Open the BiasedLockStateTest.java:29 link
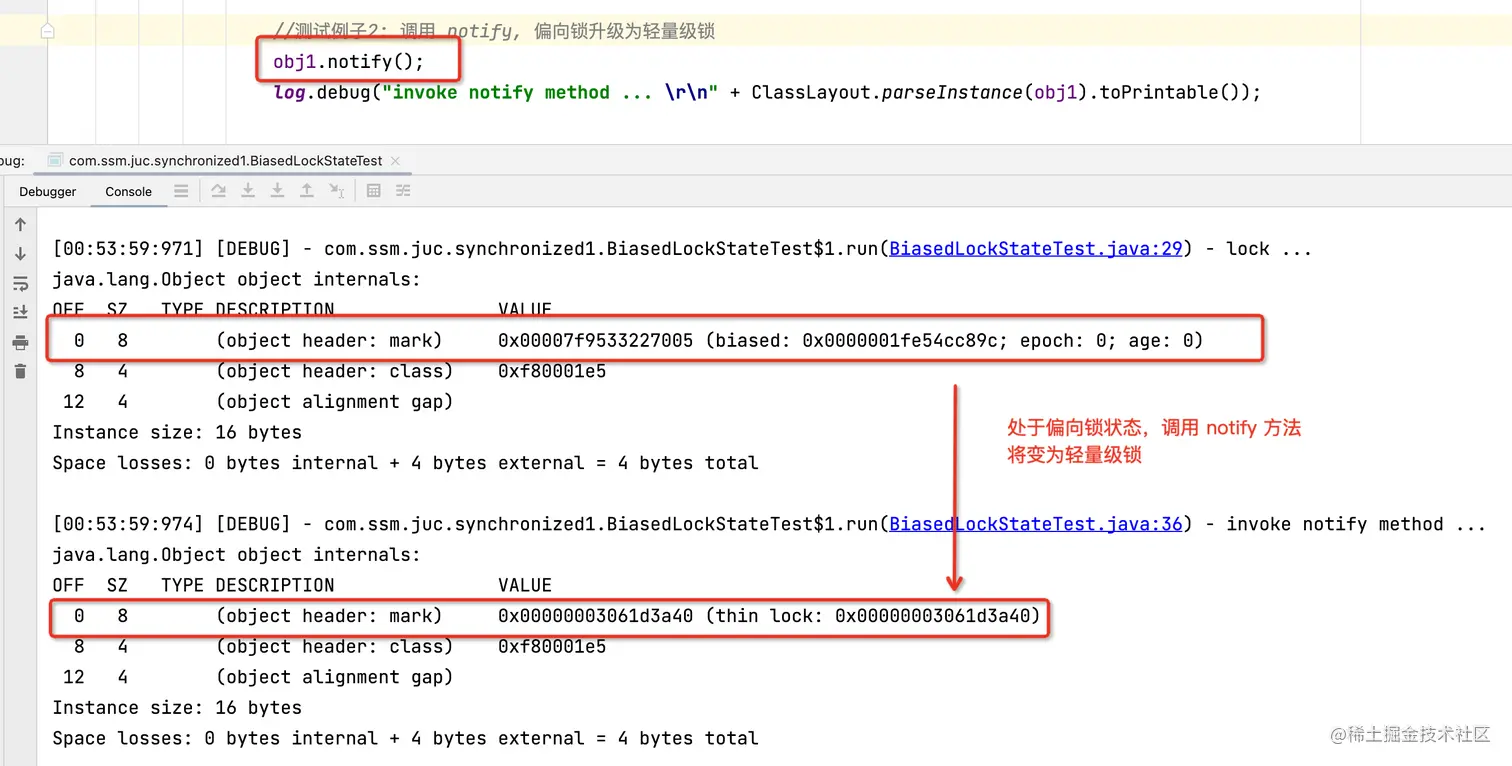This screenshot has width=1512, height=766. 1036,249
